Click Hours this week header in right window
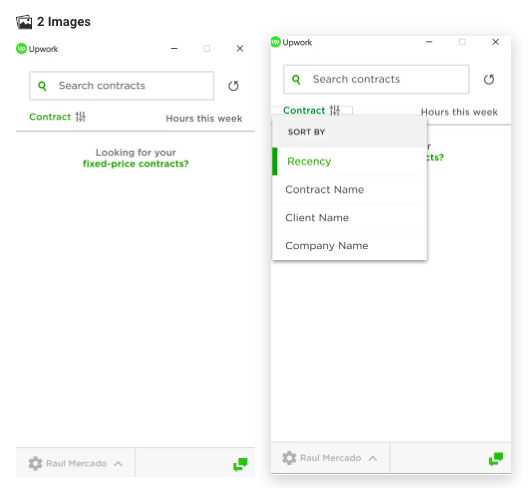The height and width of the screenshot is (488, 528). 459,112
